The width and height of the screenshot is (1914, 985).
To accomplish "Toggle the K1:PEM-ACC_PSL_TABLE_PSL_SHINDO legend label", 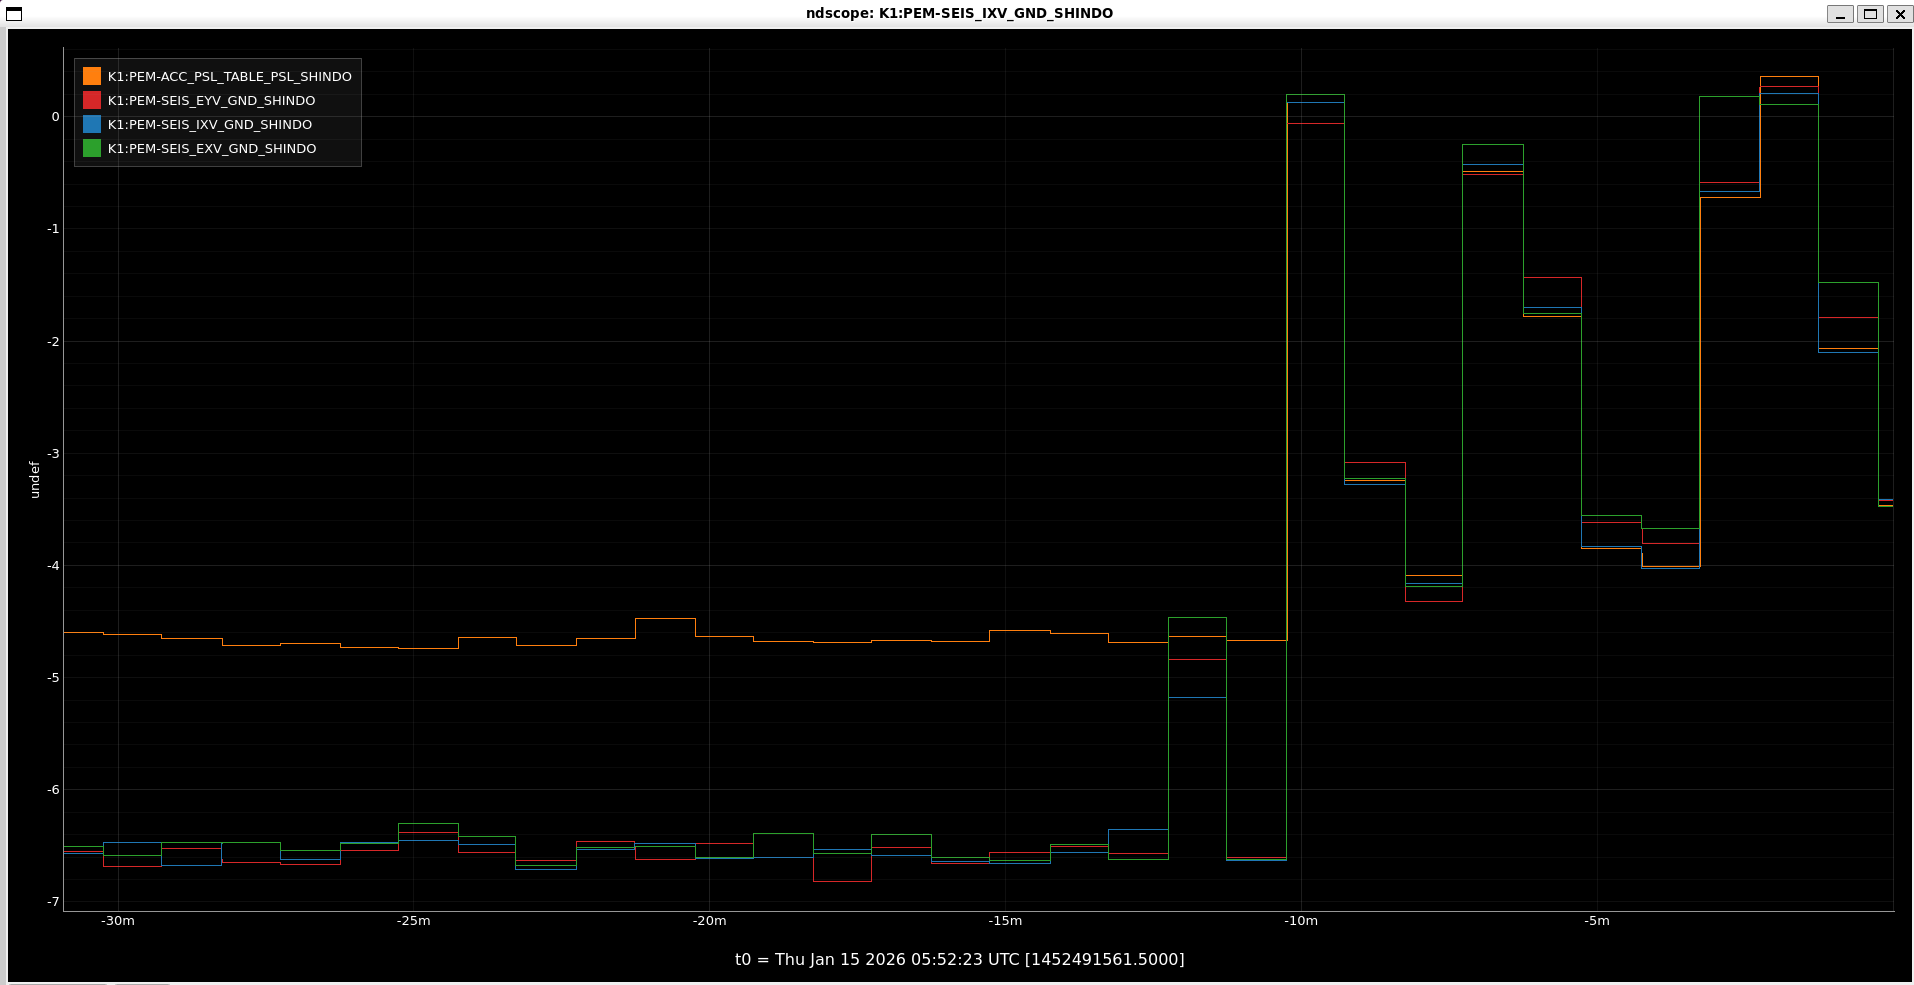I will (229, 77).
